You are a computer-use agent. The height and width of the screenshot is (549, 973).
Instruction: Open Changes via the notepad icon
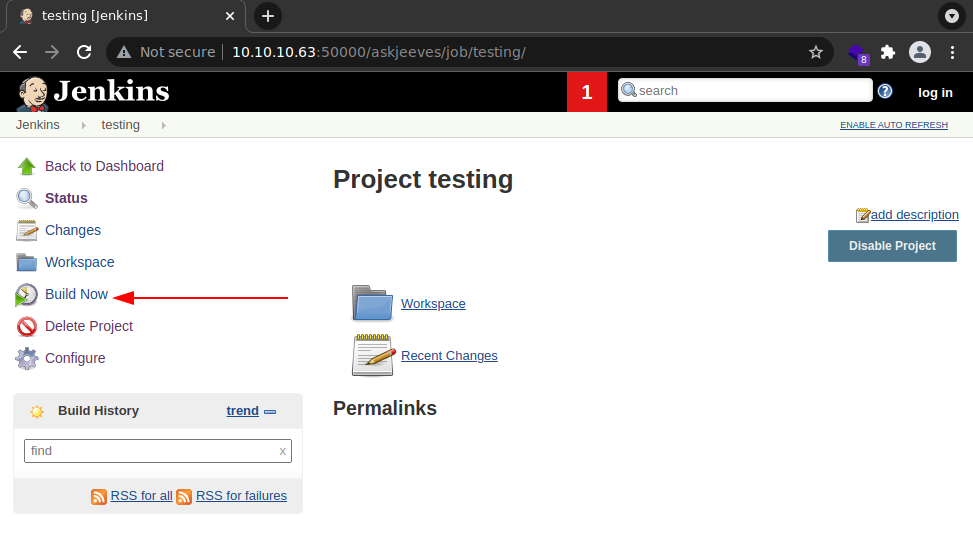click(27, 230)
